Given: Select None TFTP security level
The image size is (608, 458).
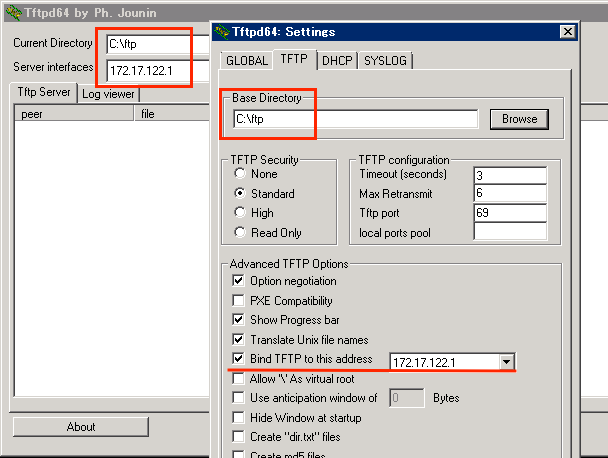Looking at the screenshot, I should coord(240,173).
